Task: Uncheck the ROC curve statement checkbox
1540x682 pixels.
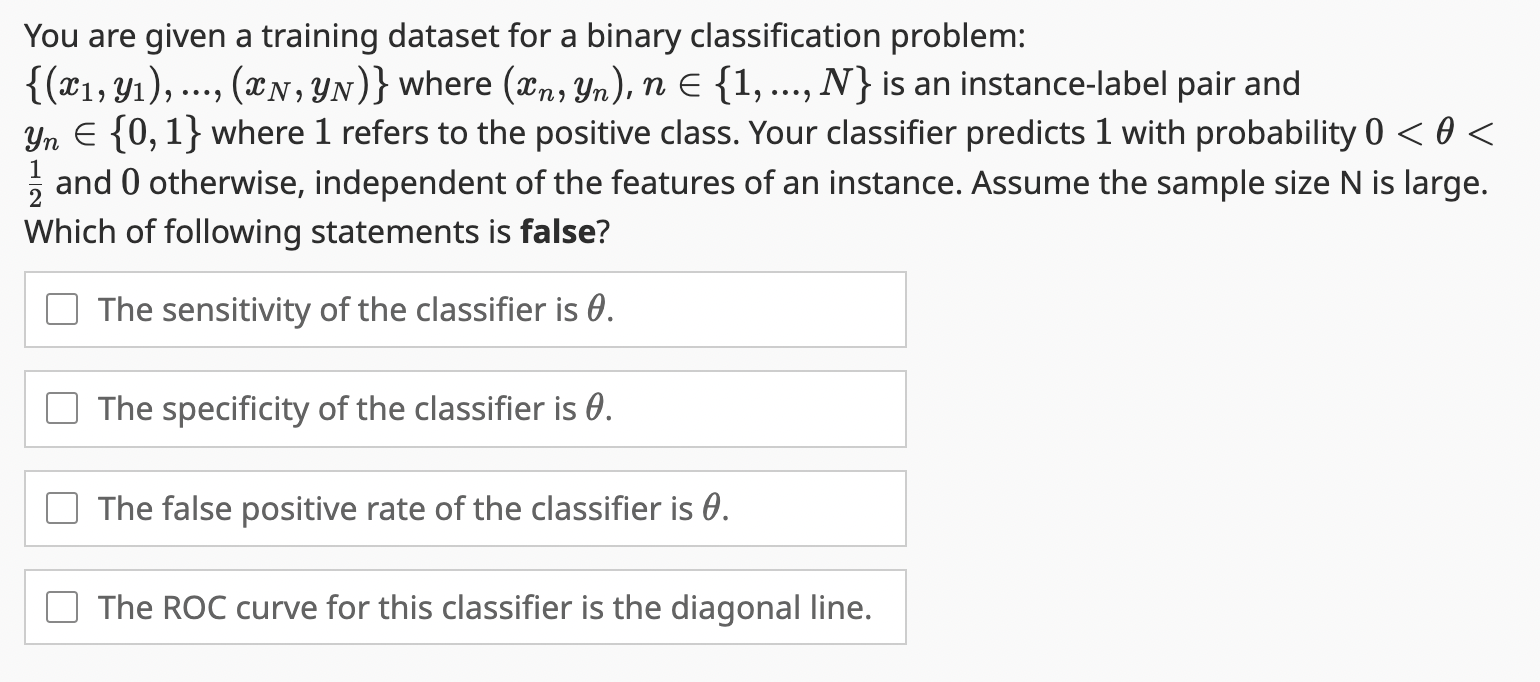Action: coord(62,606)
